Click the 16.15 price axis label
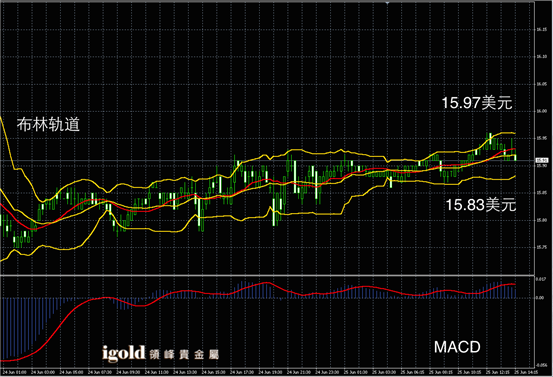Screen dimensions: 553x377 pyautogui.click(x=542, y=30)
